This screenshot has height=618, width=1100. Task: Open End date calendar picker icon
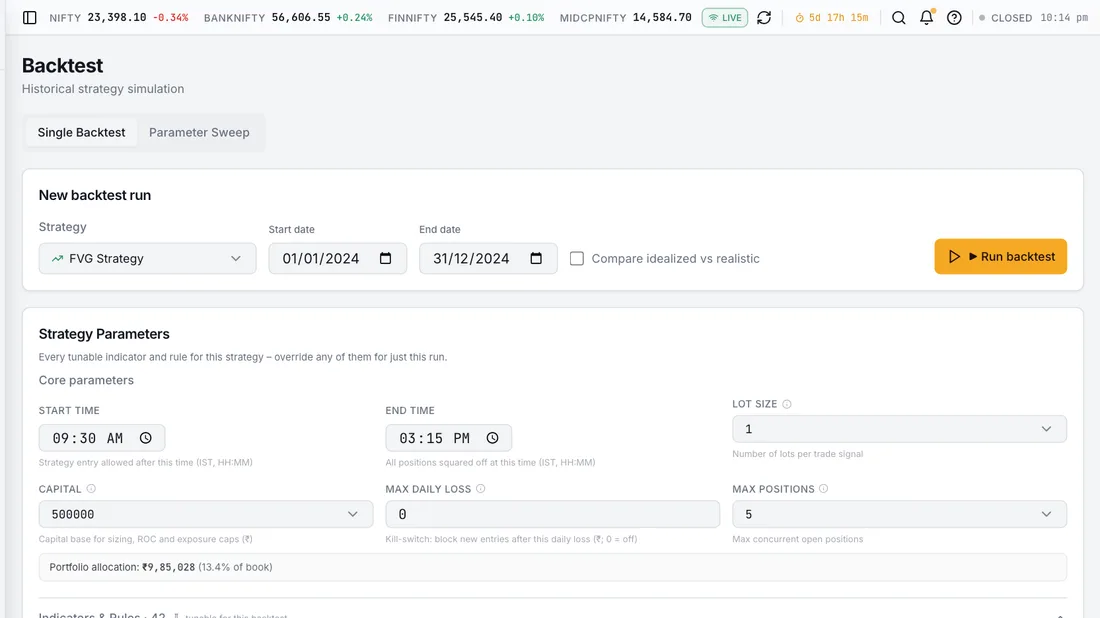pyautogui.click(x=536, y=258)
